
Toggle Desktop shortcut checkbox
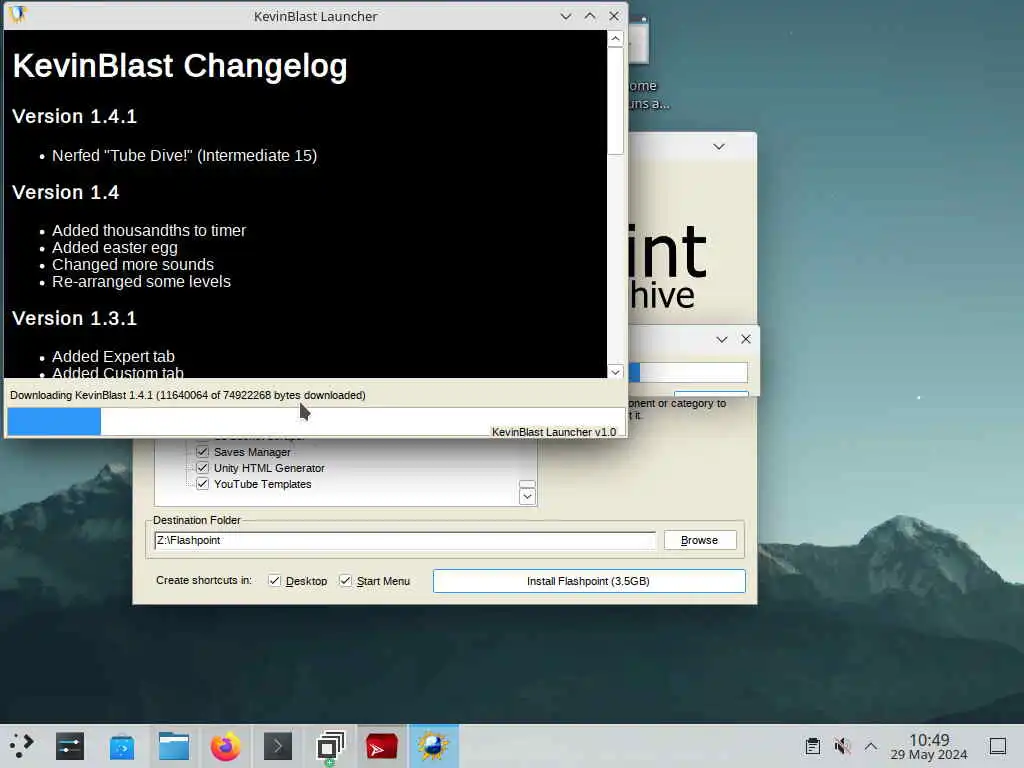pyautogui.click(x=275, y=581)
